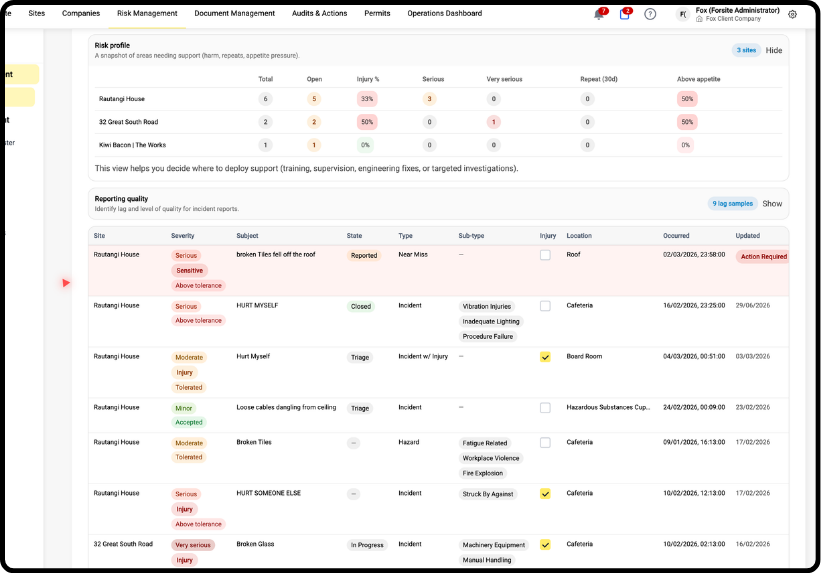
Task: Click the Procedure Failure sub-type tag
Action: (x=487, y=337)
